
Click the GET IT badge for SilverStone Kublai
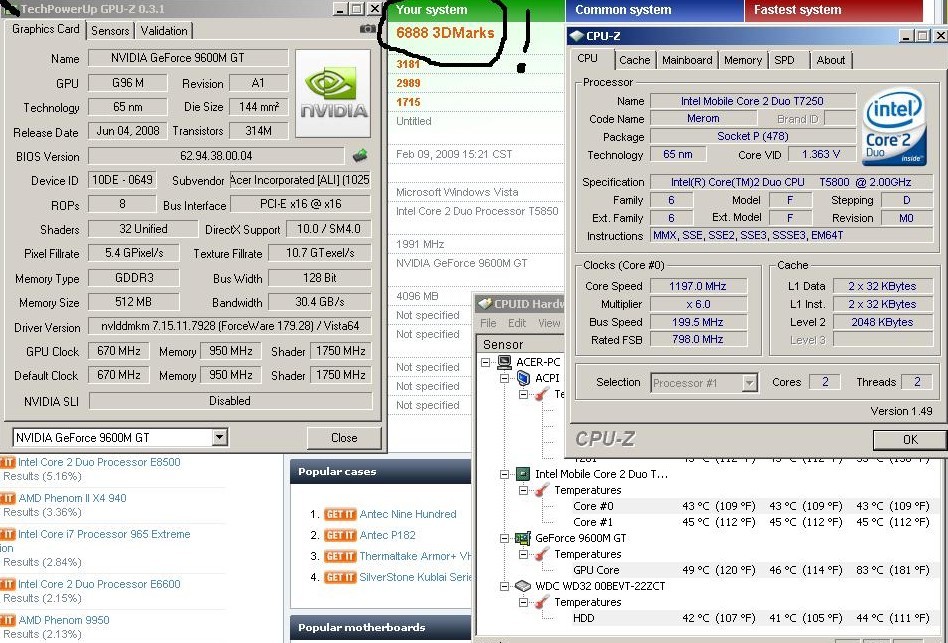coord(340,577)
